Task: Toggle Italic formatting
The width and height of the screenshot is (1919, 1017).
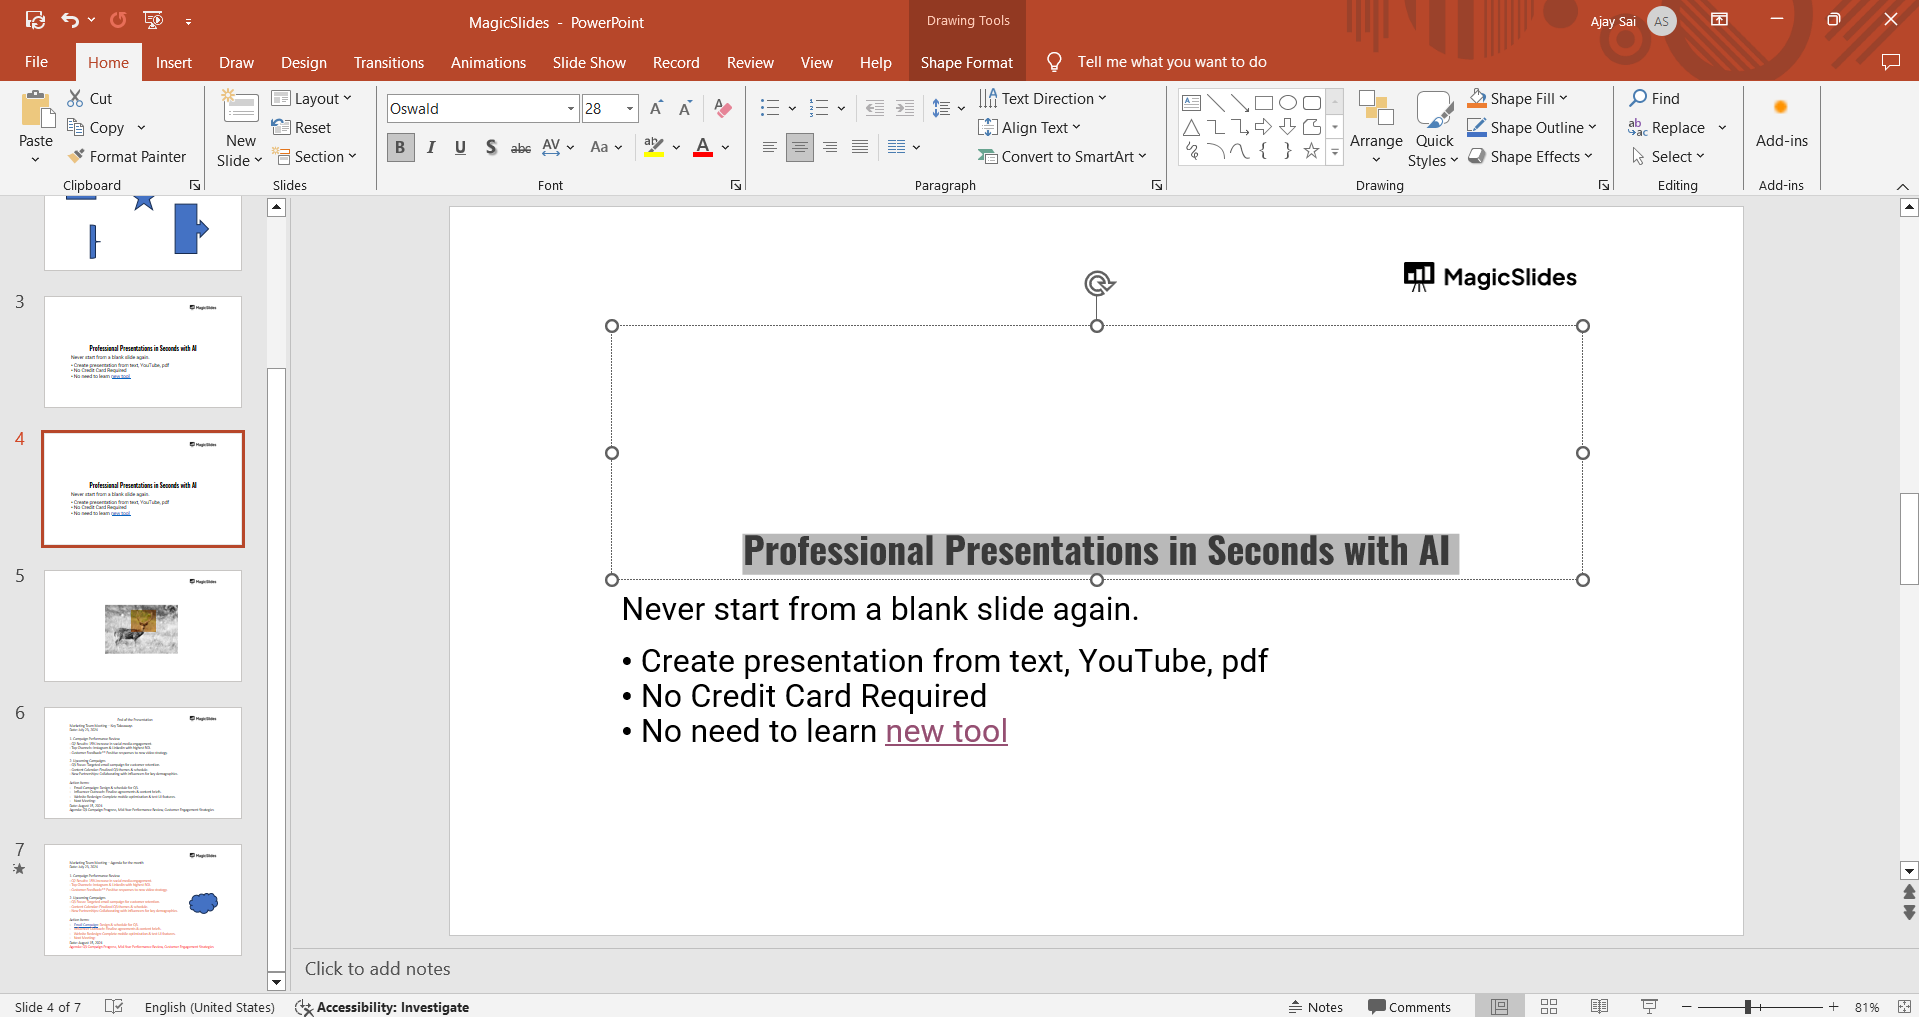Action: tap(431, 147)
